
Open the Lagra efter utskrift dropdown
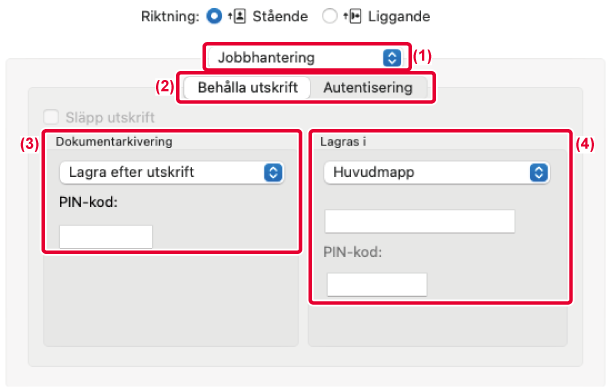pyautogui.click(x=172, y=172)
